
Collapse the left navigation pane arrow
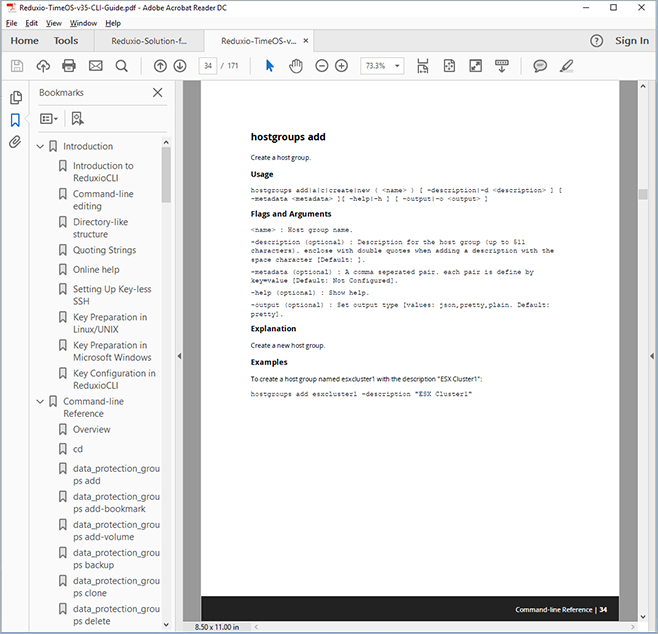179,356
